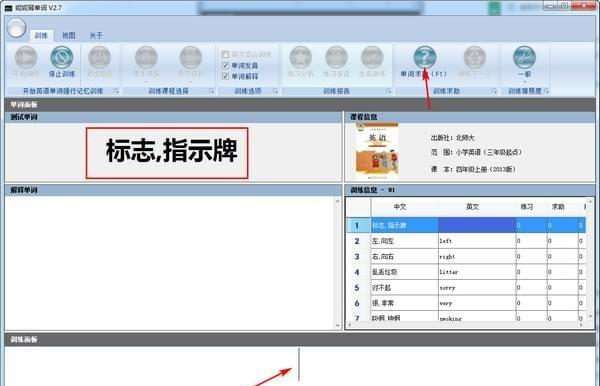Click the greyed-out icon beside 单词求助 in 训练求助 group
The image size is (600, 386).
coord(474,58)
